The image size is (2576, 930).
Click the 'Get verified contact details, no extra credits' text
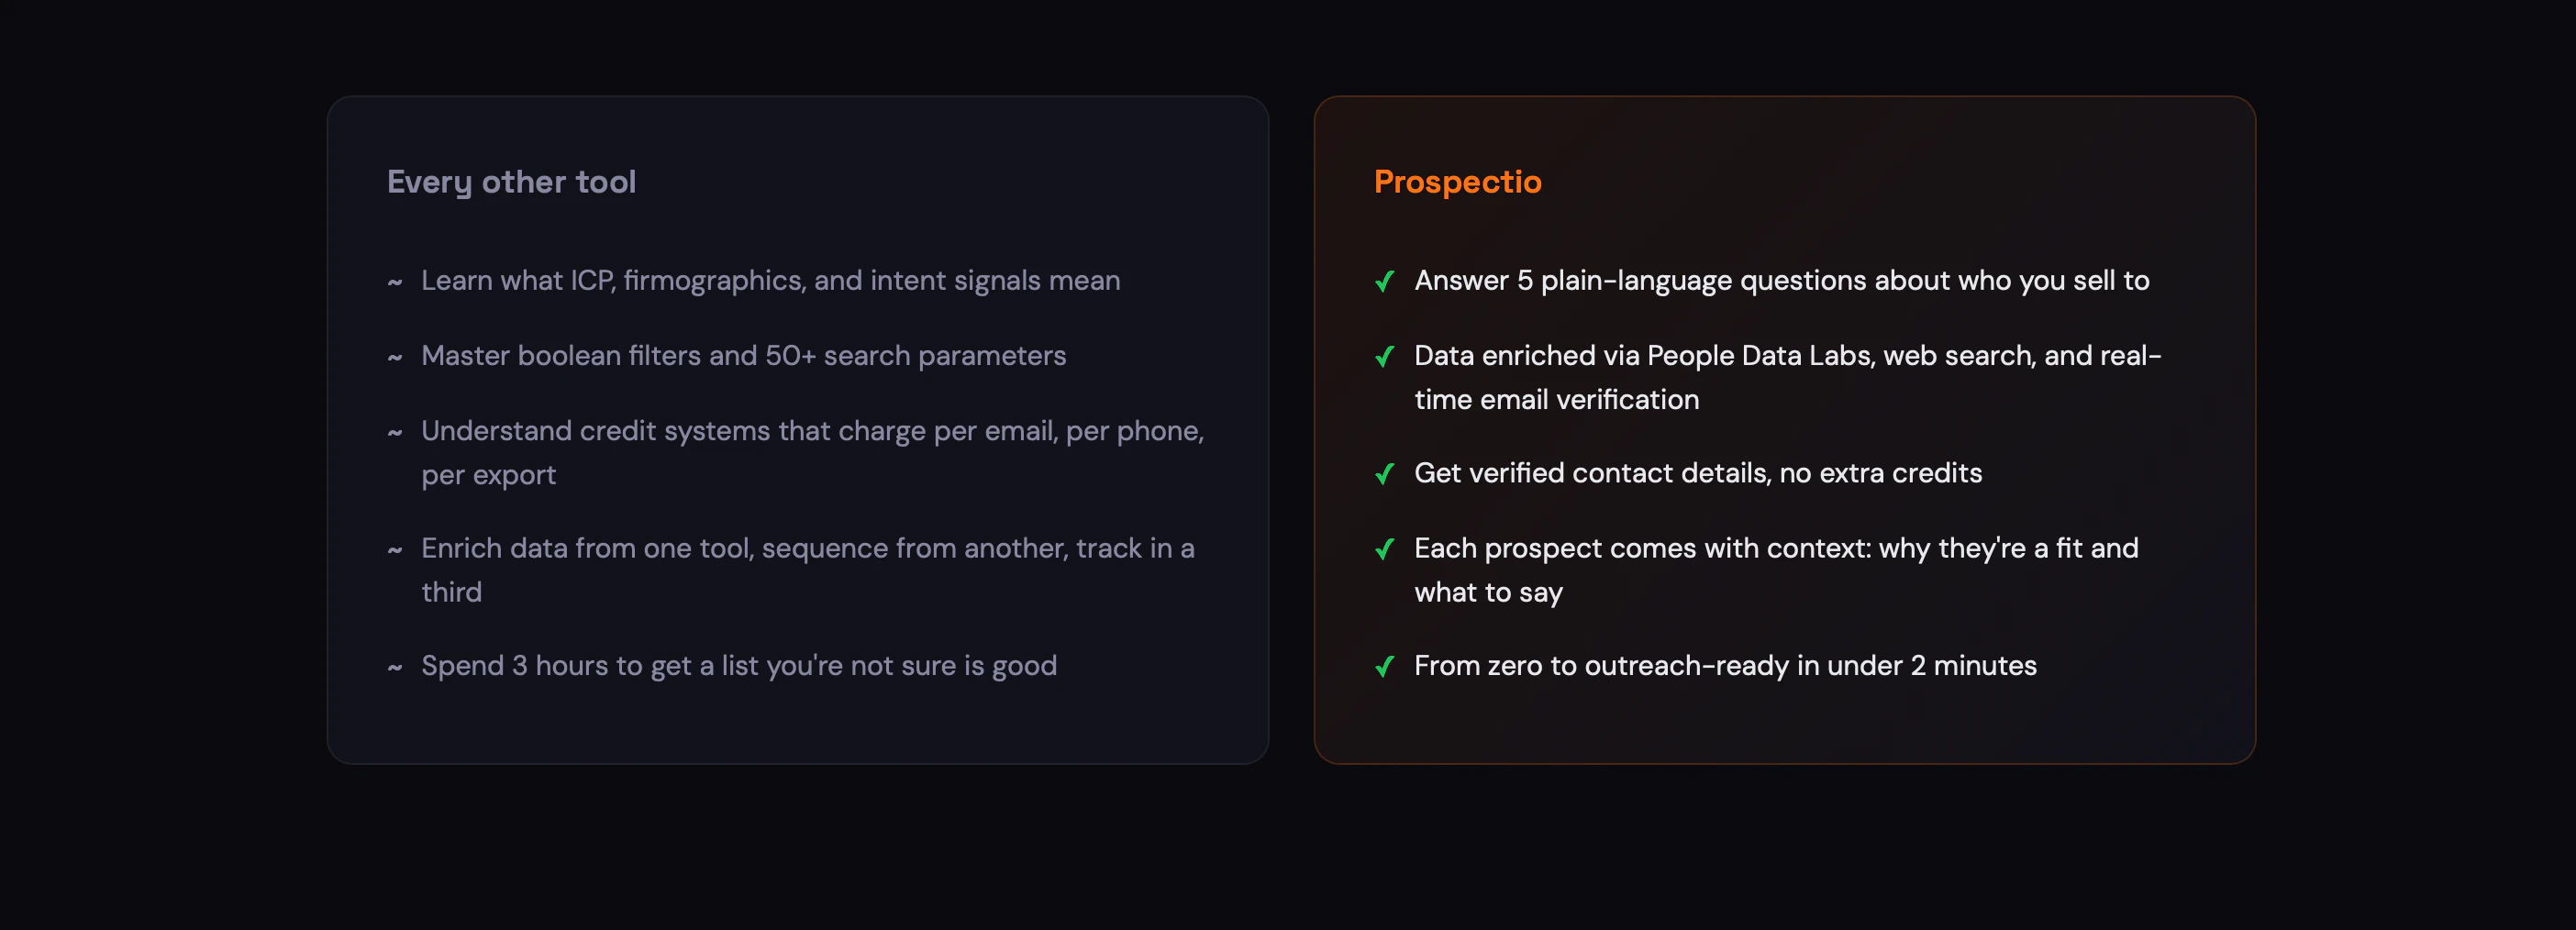tap(1698, 473)
